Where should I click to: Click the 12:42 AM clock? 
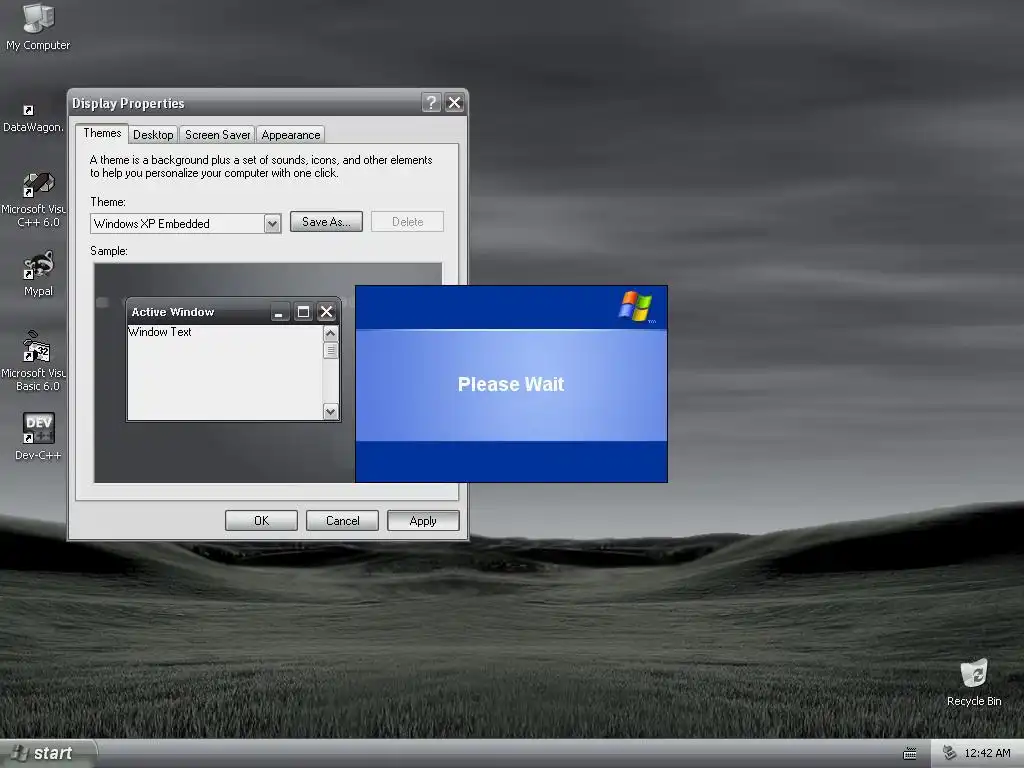[x=987, y=753]
